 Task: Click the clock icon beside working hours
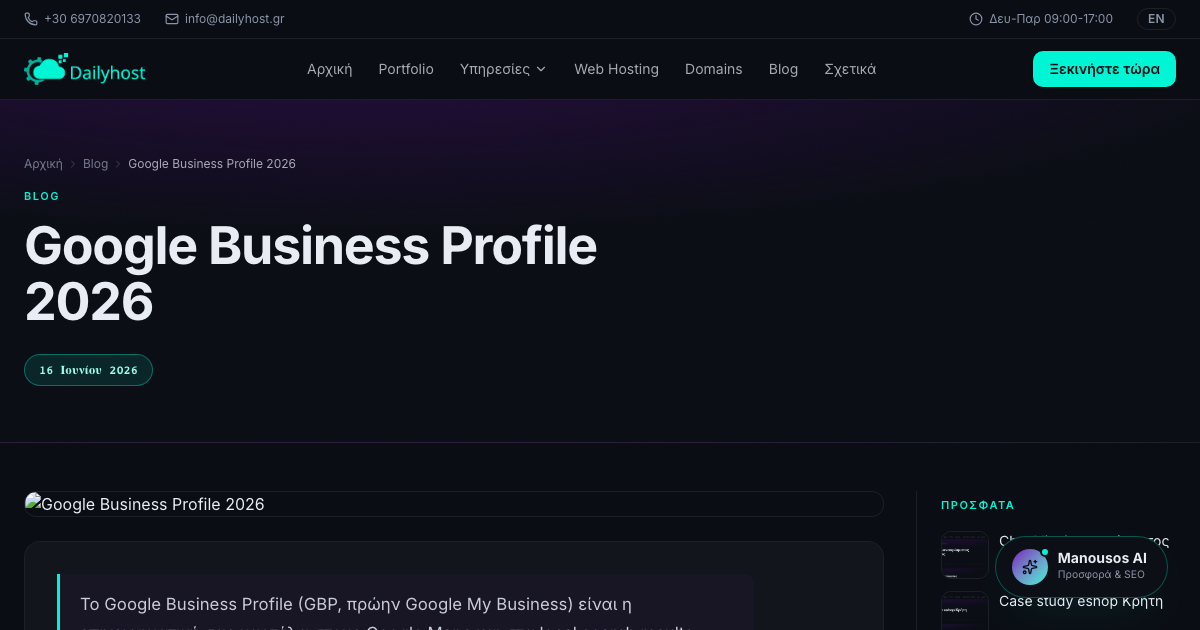(976, 19)
